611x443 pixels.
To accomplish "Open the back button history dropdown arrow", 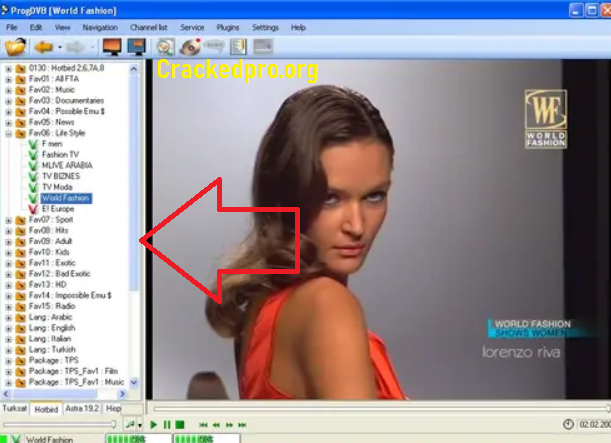I will [x=60, y=48].
